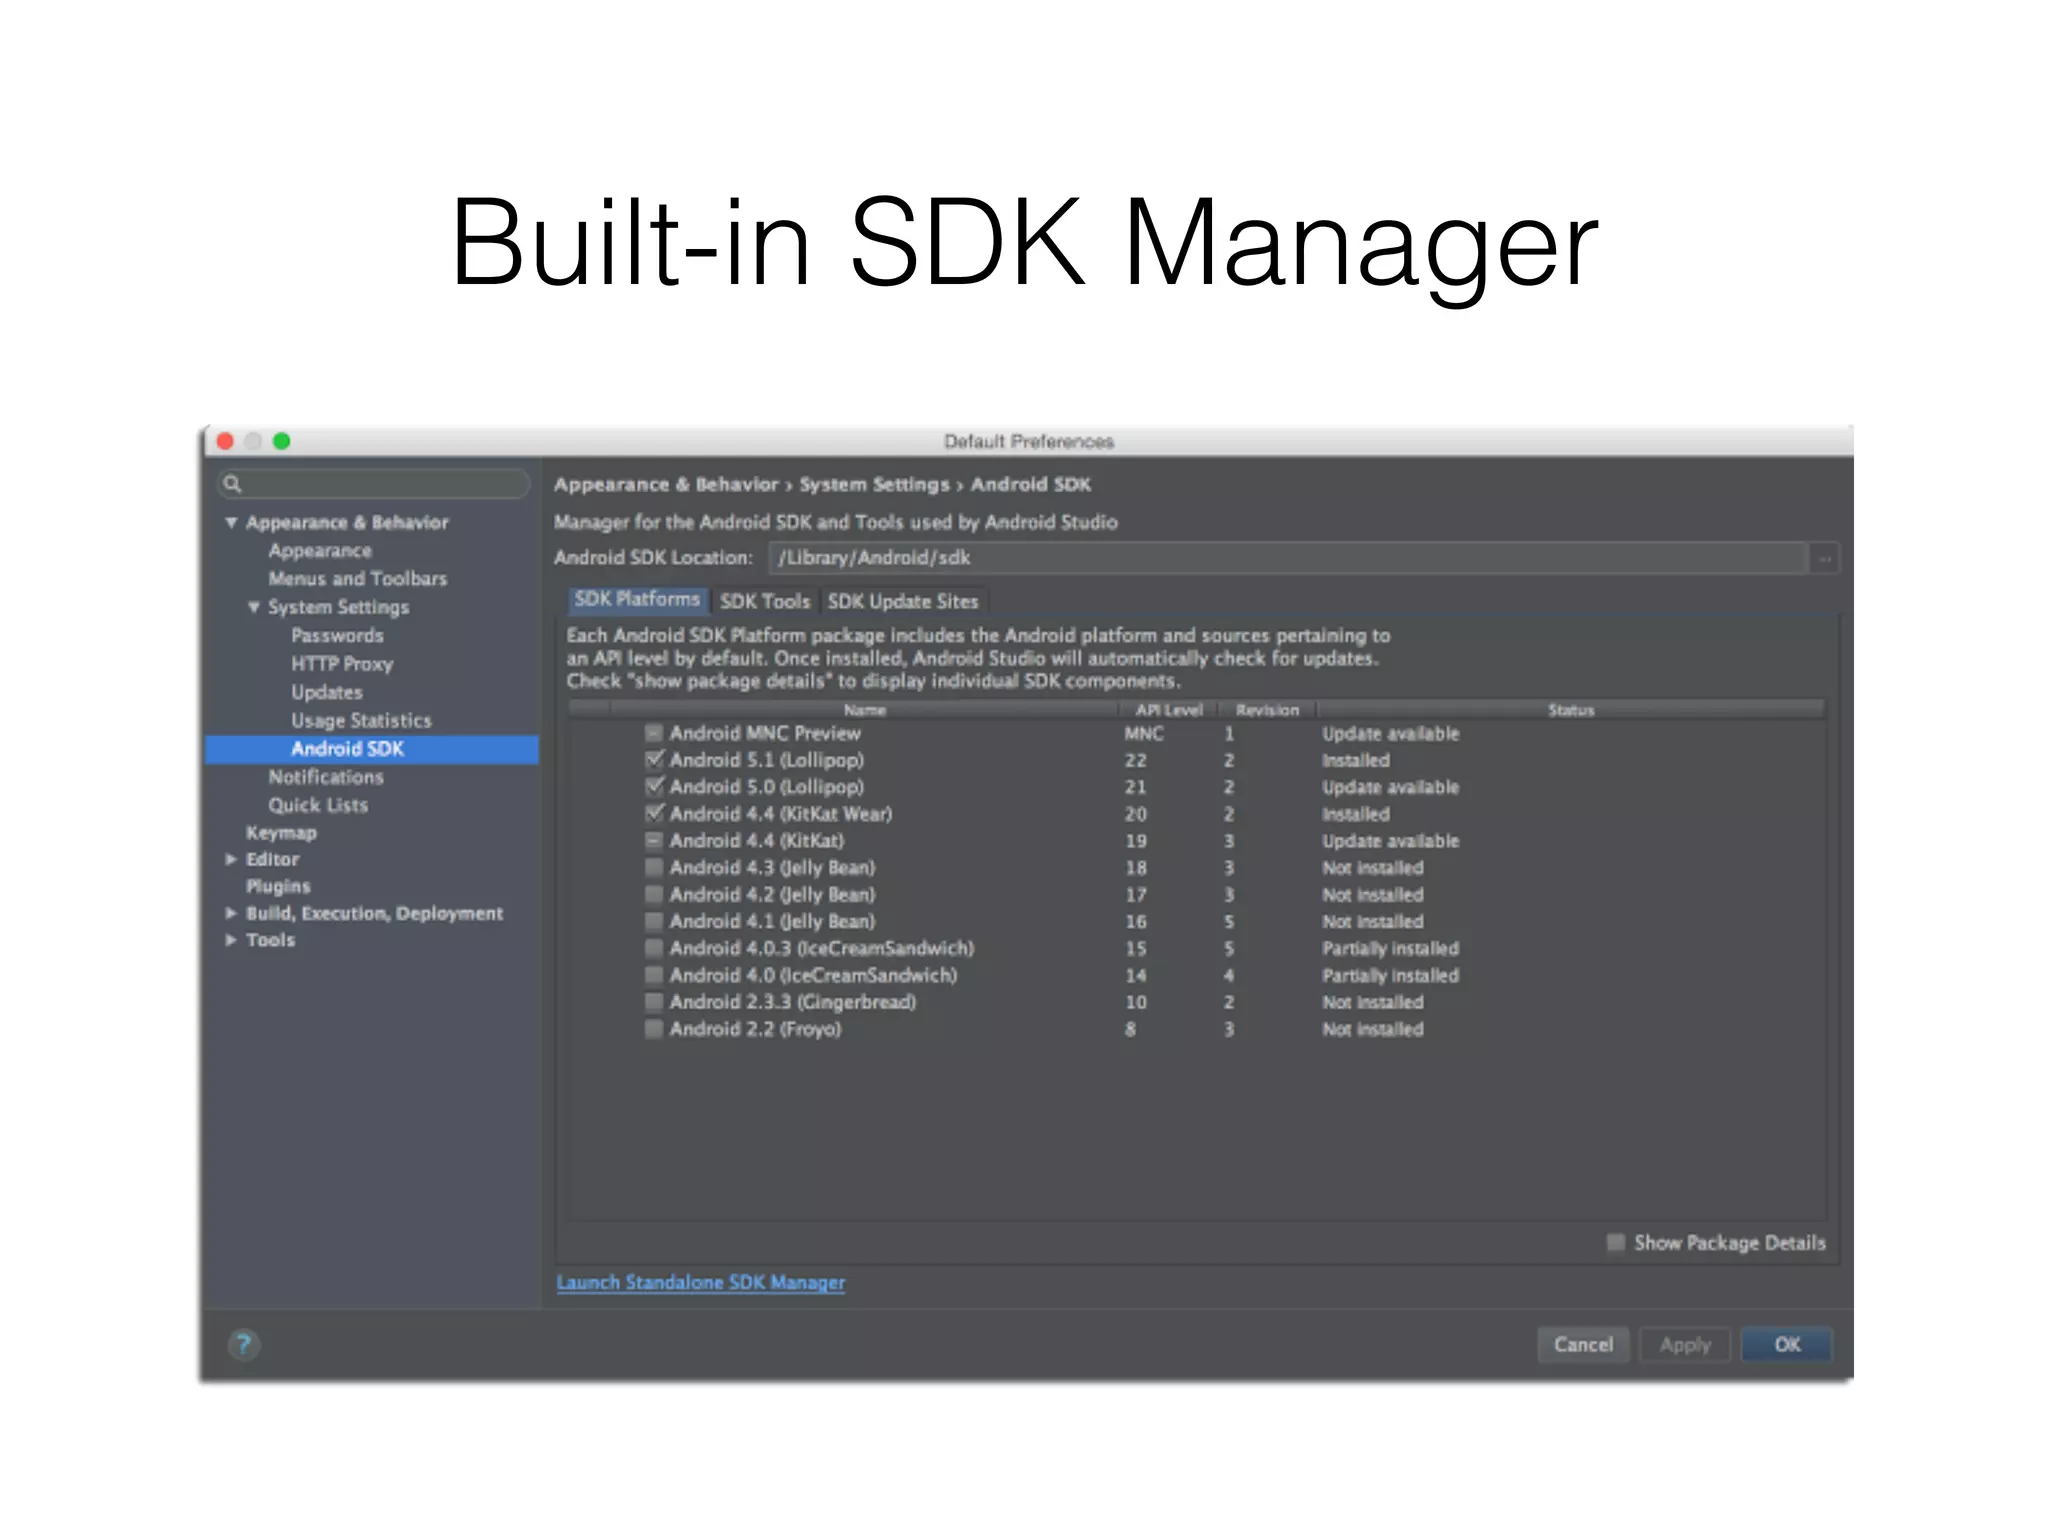The height and width of the screenshot is (1536, 2048).
Task: Sort by the Status column header
Action: (1571, 710)
